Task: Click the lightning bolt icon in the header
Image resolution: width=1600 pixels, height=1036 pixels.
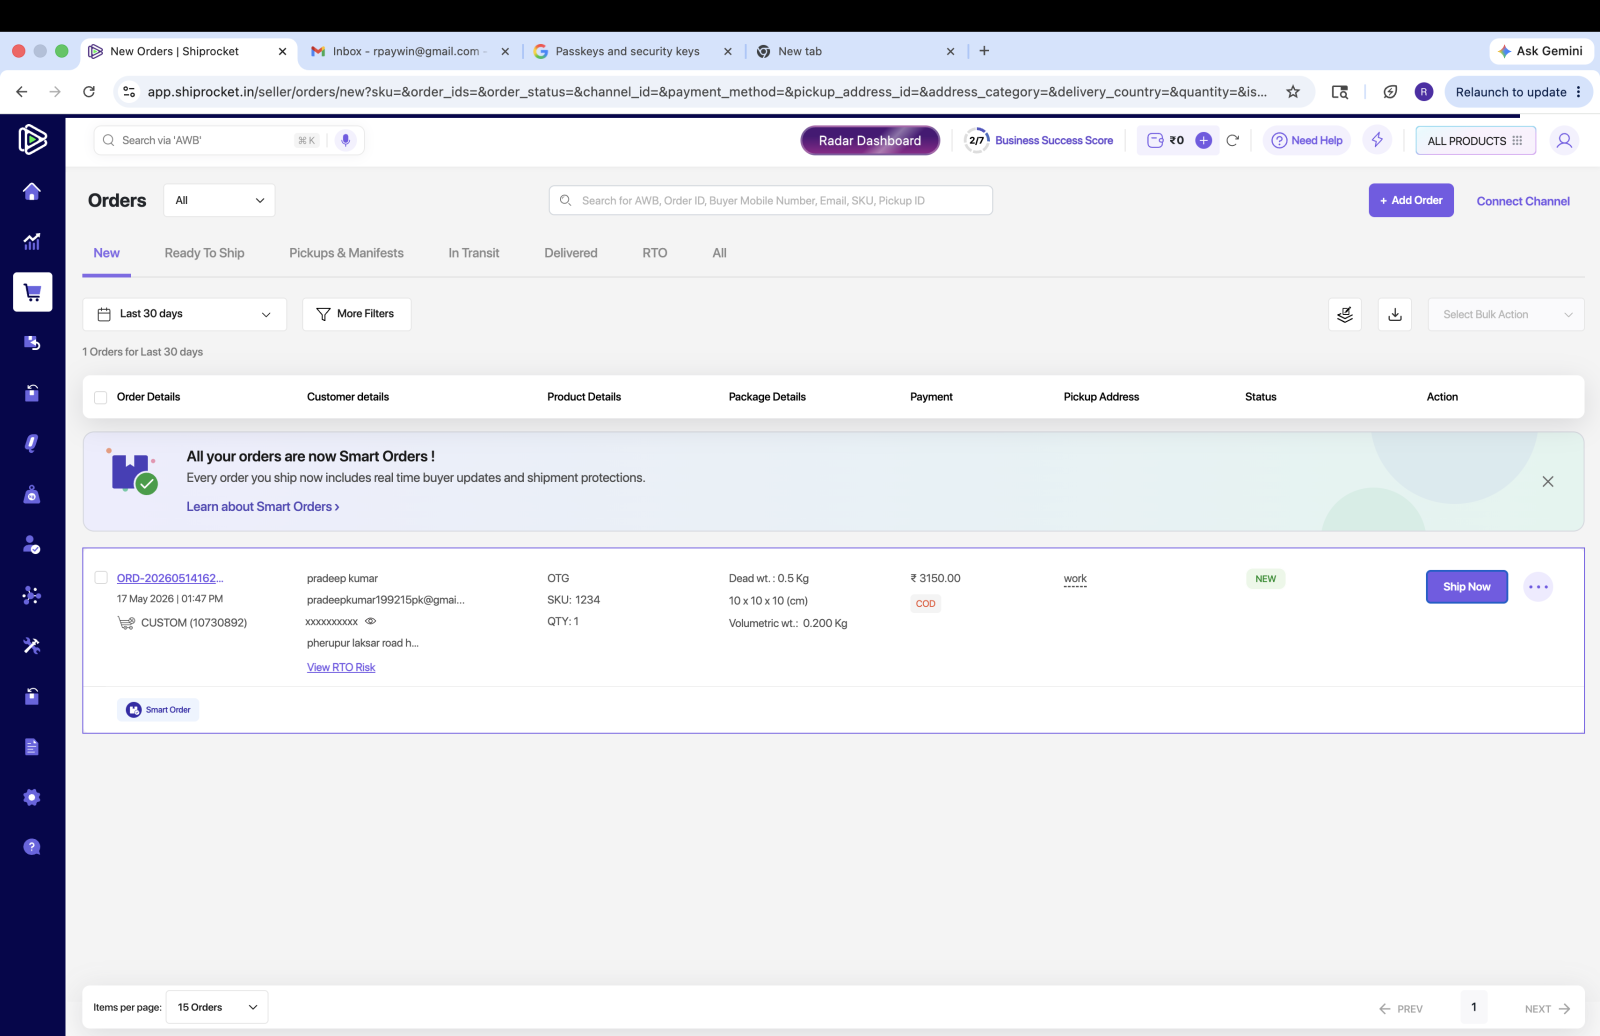Action: (x=1377, y=140)
